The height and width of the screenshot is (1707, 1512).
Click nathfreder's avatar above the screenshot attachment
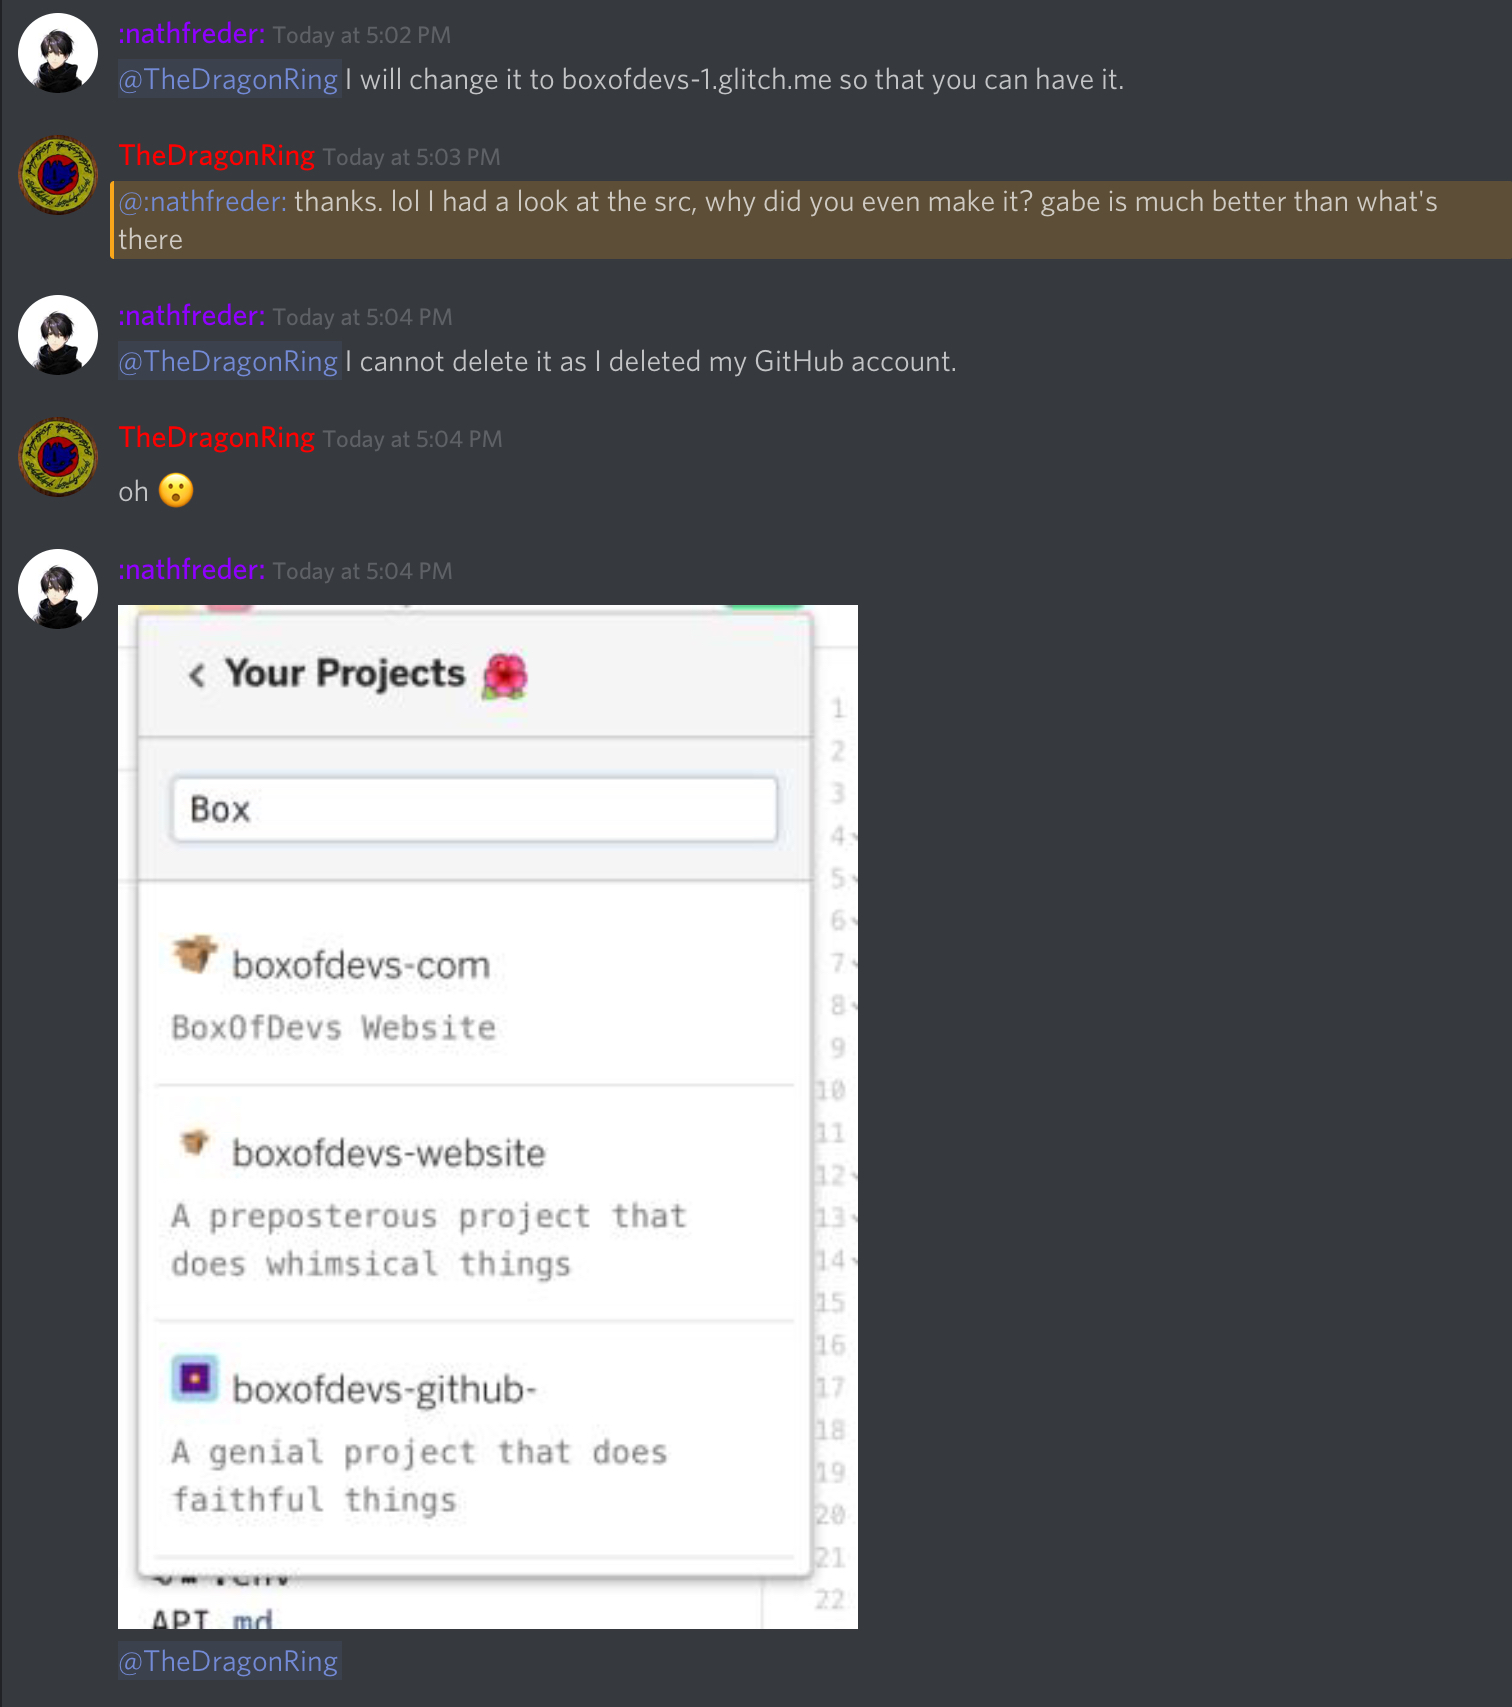(58, 589)
